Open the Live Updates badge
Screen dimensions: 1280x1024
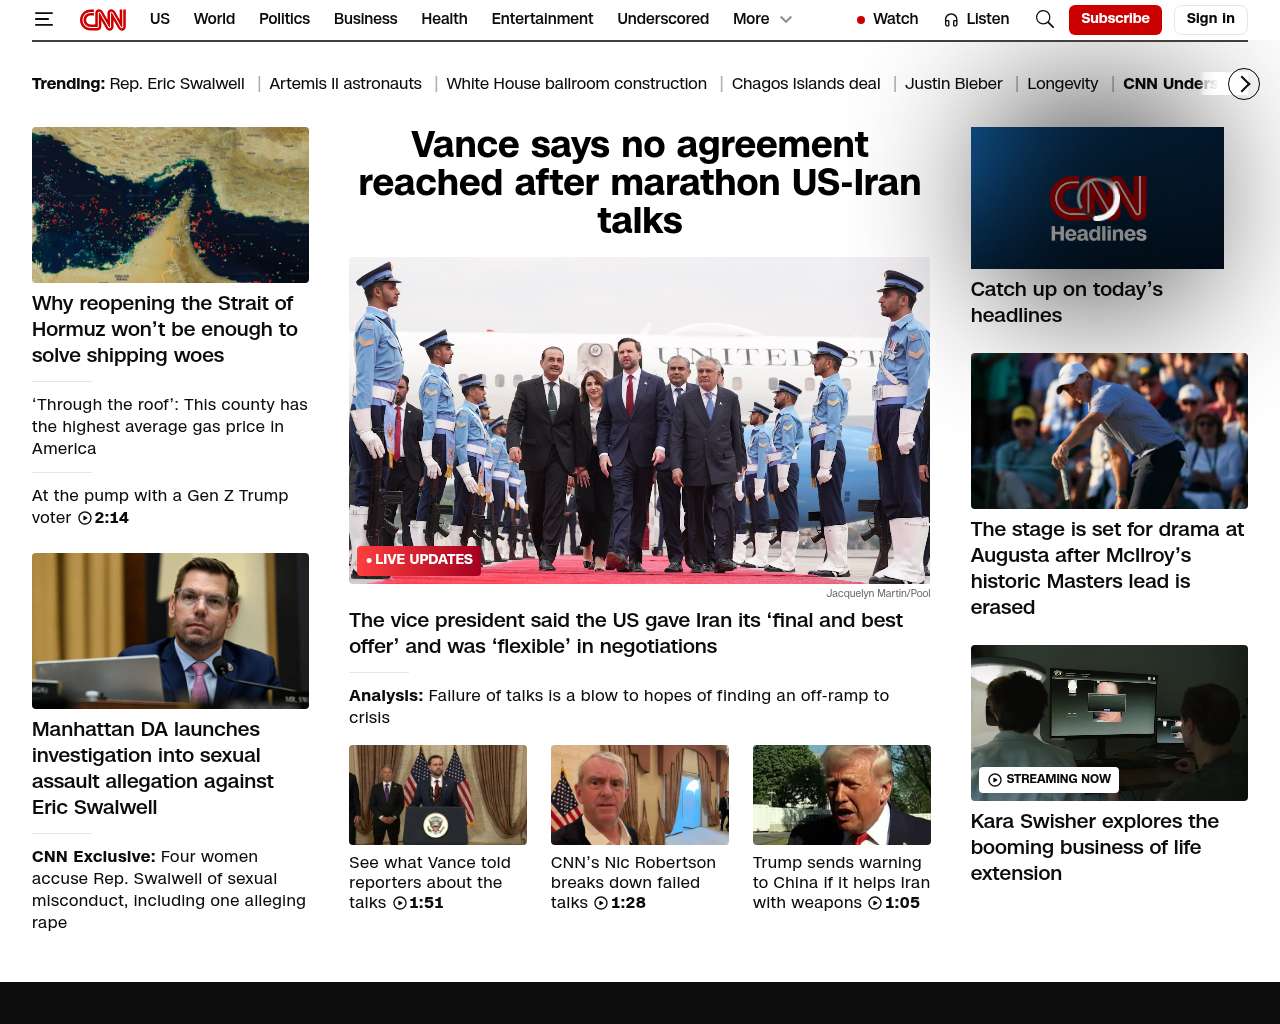click(419, 560)
